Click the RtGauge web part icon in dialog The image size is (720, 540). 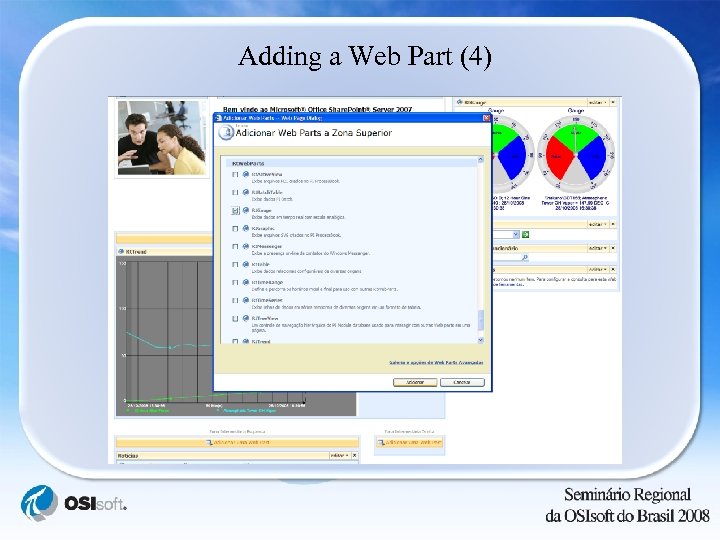(246, 210)
